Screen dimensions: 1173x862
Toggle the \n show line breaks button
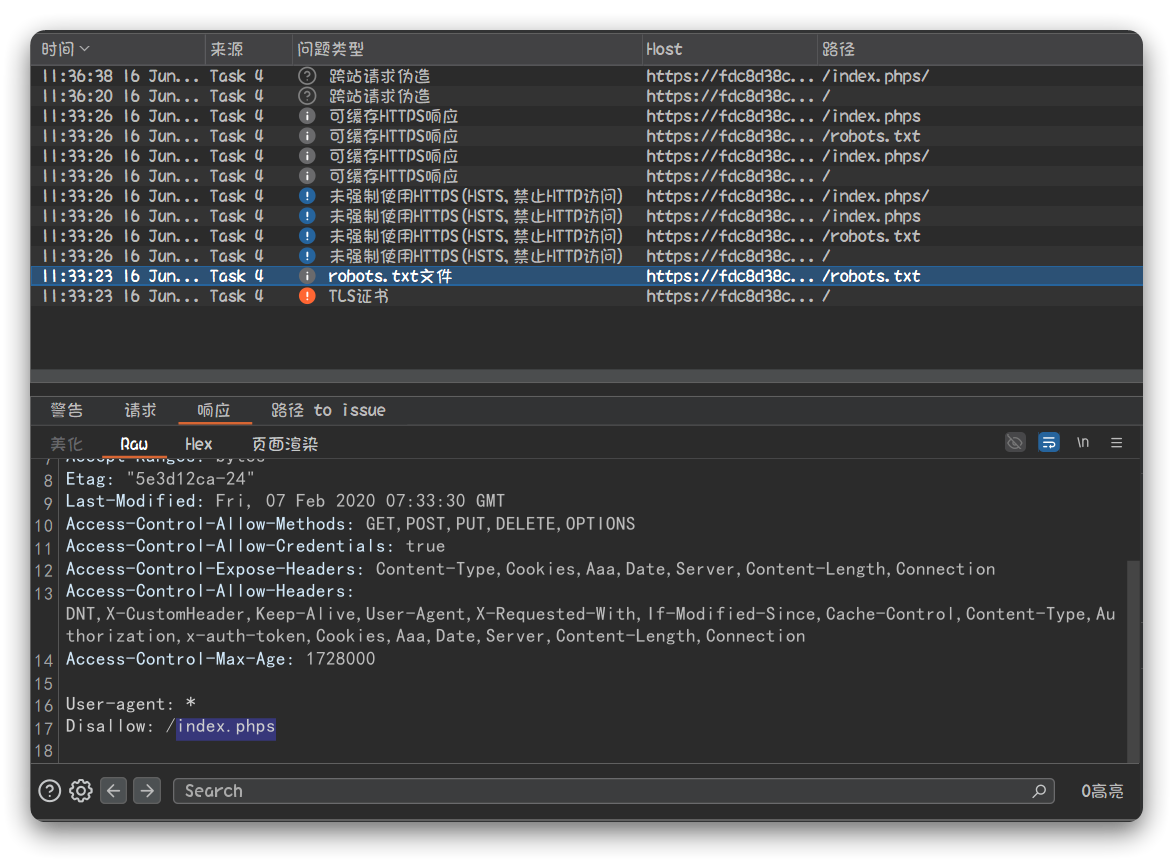click(1083, 442)
